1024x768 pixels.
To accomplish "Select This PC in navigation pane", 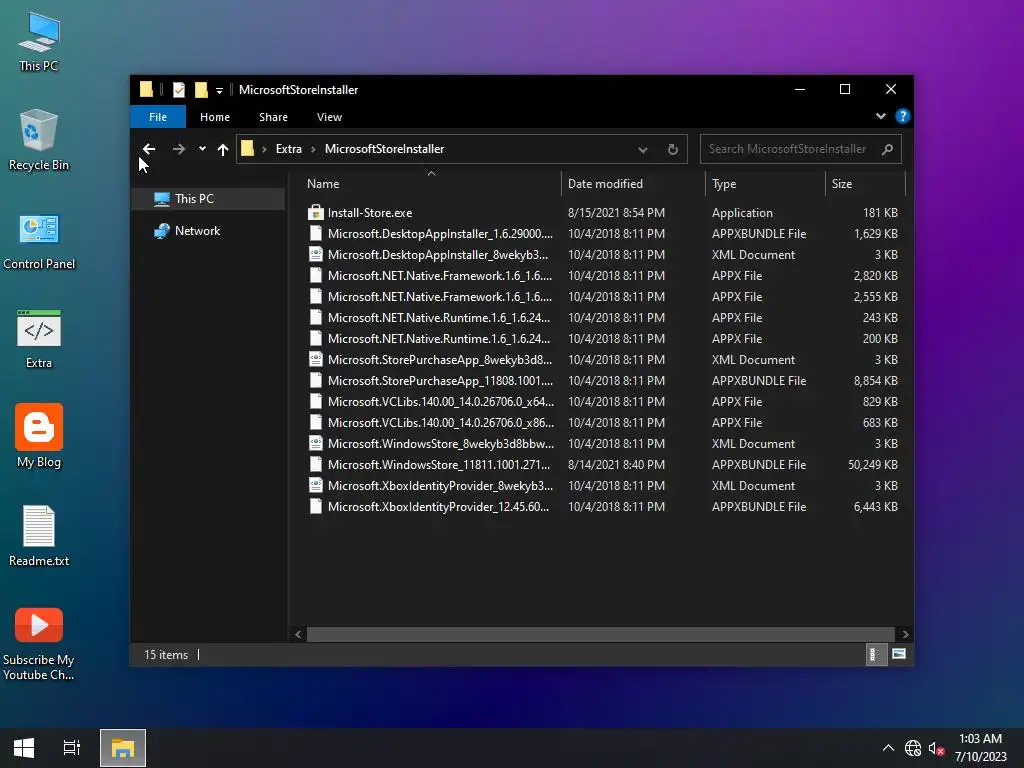I will (208, 199).
